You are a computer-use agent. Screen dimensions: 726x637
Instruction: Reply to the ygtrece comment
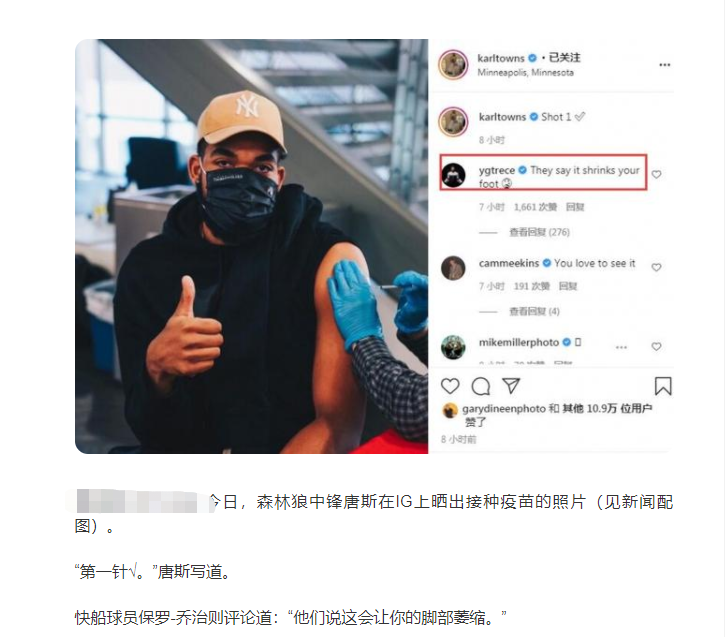(575, 207)
